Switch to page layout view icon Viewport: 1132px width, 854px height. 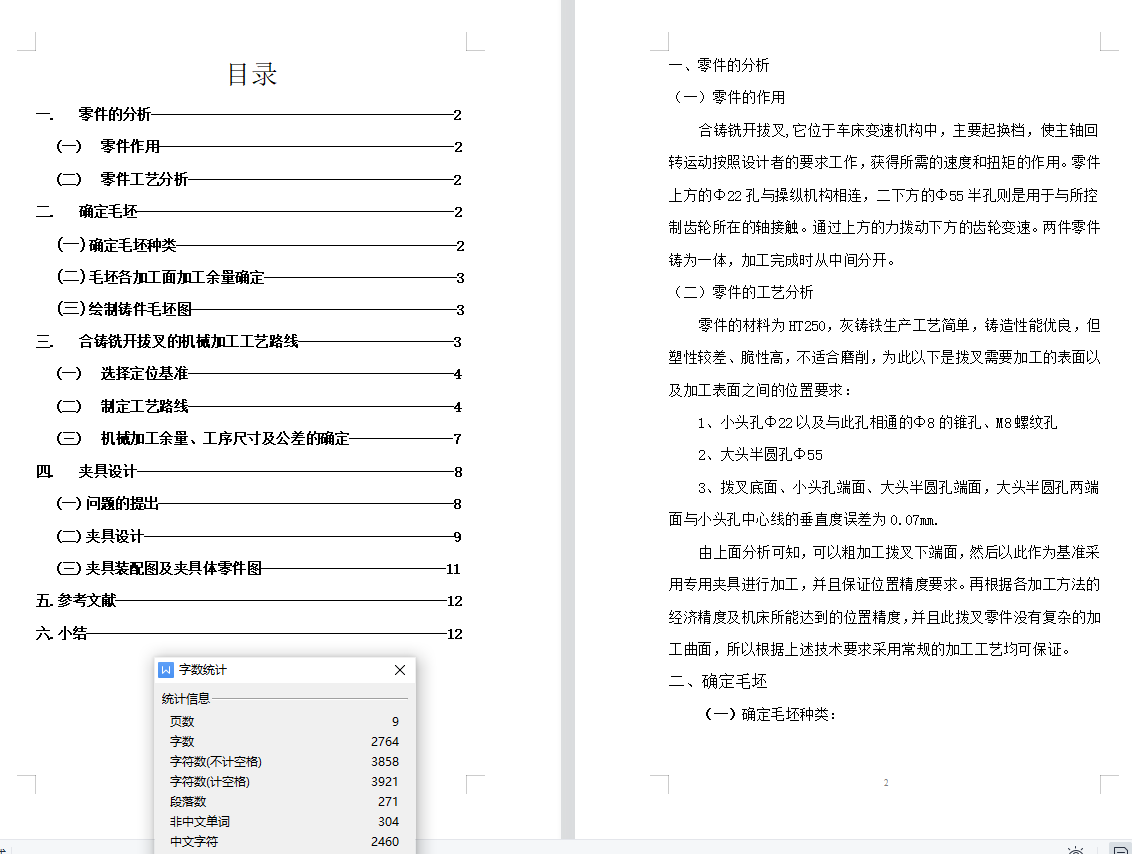point(1121,850)
